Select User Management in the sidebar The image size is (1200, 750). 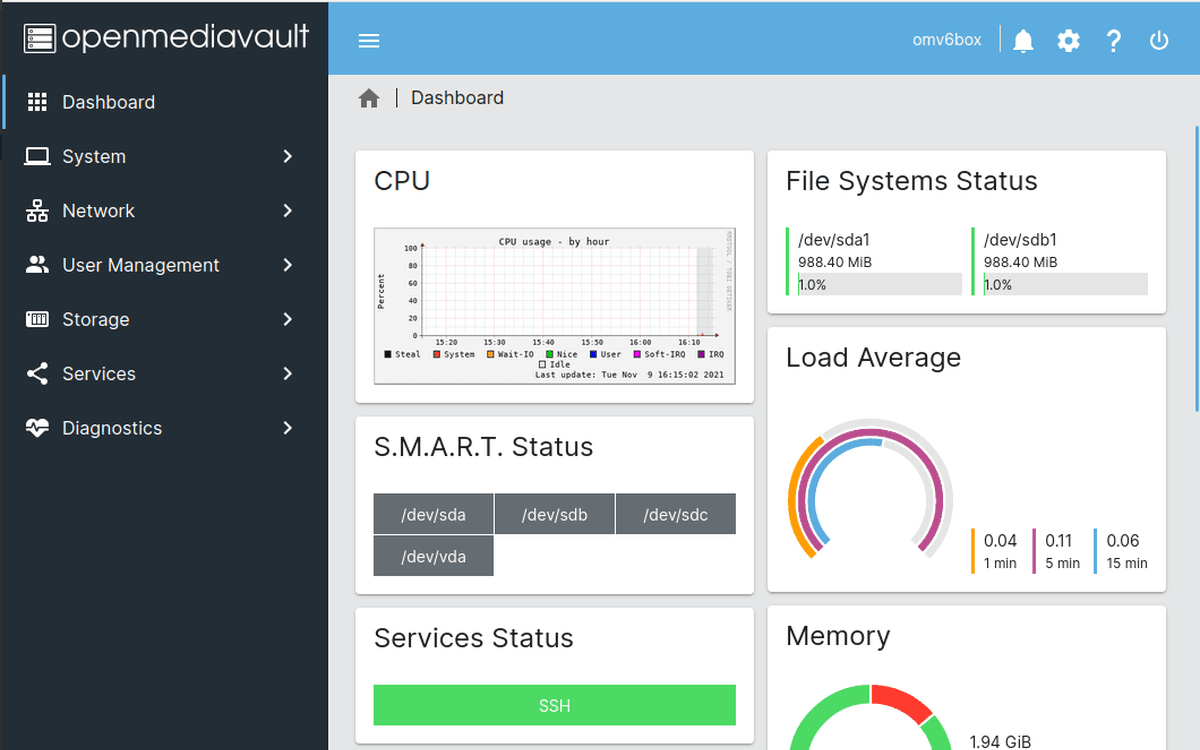pos(164,265)
